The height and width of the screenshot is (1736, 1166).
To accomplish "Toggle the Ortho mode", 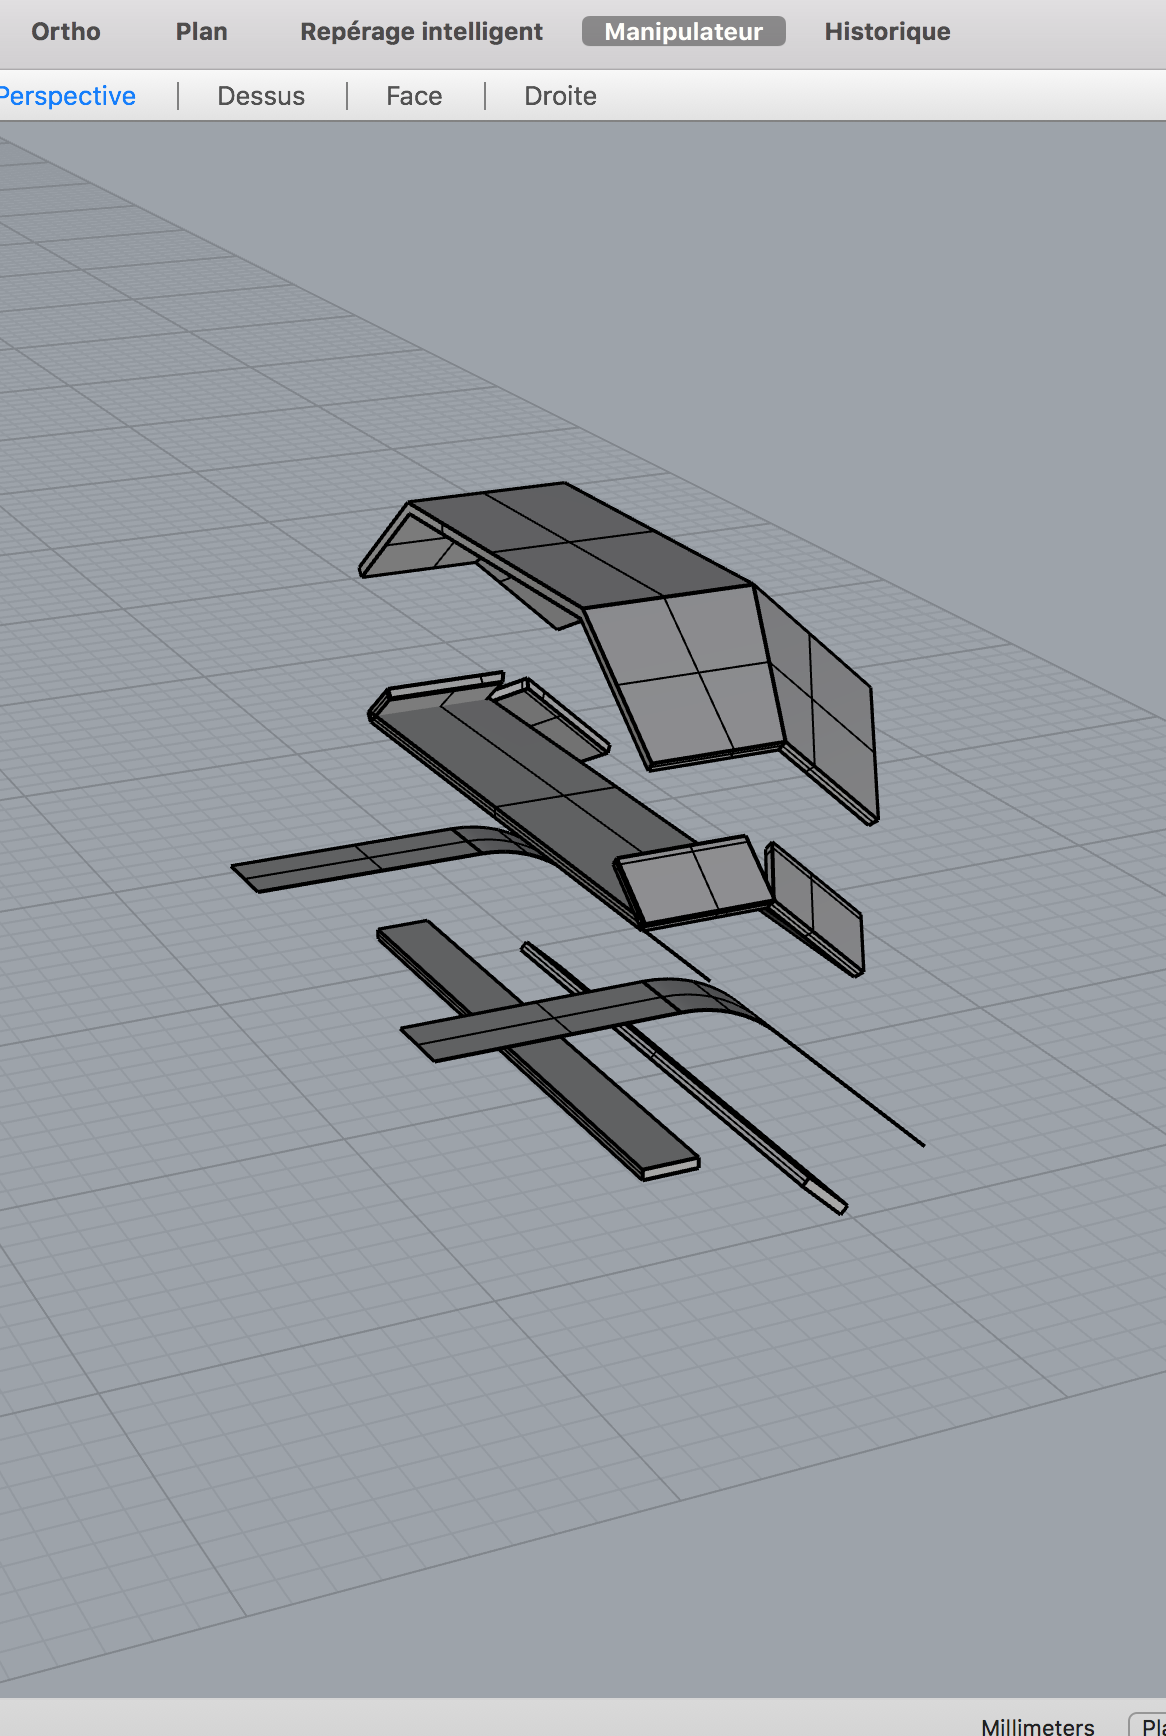I will click(66, 32).
